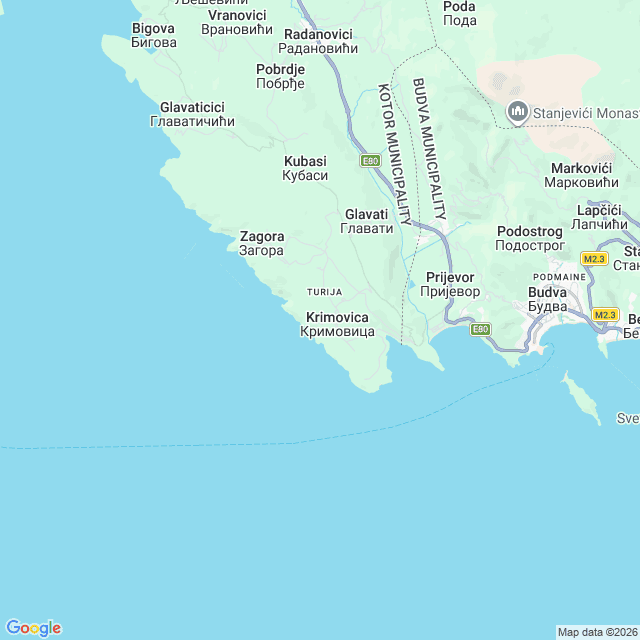Click the E80 road shield near Prijevor coast

(x=480, y=329)
